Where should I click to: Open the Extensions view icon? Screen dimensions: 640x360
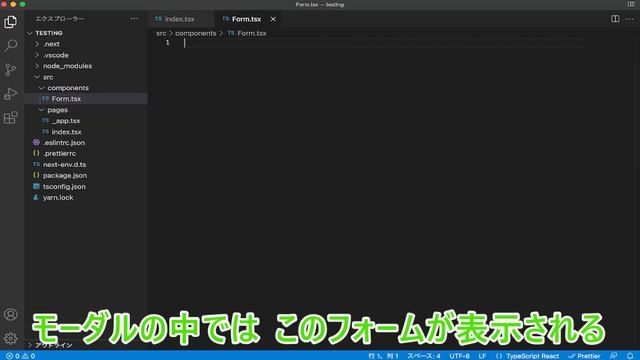click(11, 118)
